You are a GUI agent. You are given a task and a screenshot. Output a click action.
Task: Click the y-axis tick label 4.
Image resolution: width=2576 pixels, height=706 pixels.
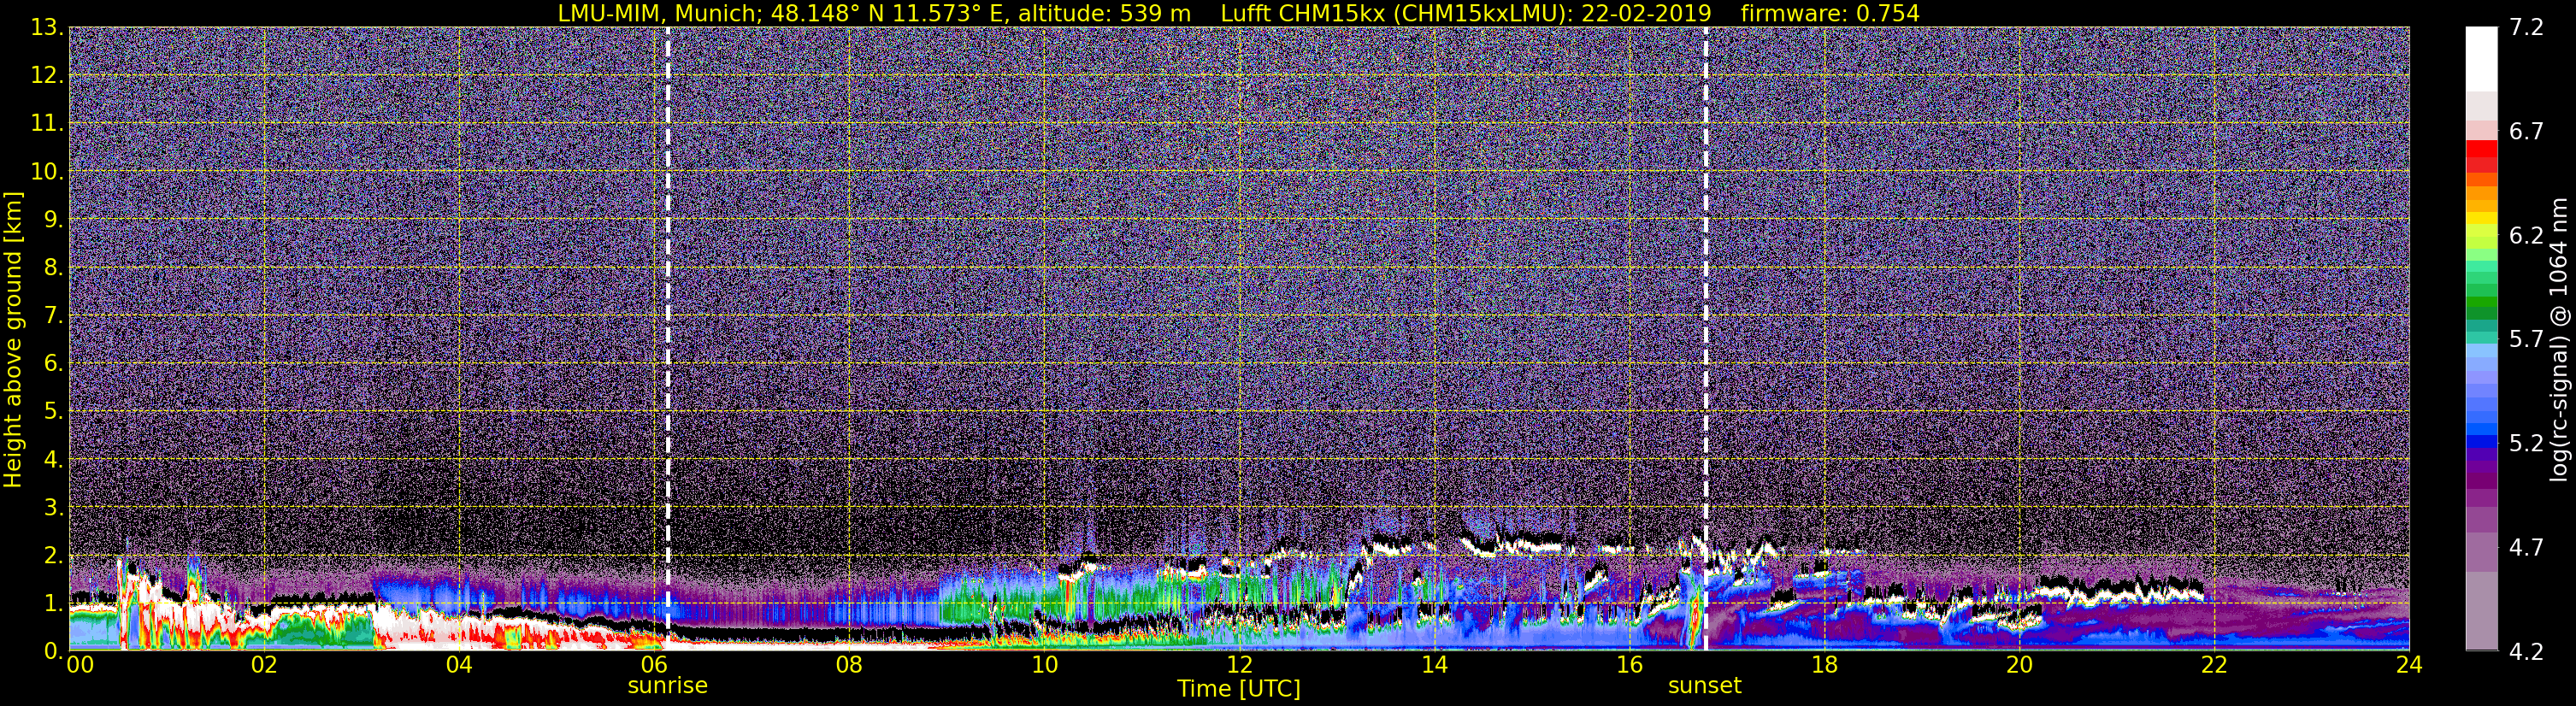click(54, 459)
